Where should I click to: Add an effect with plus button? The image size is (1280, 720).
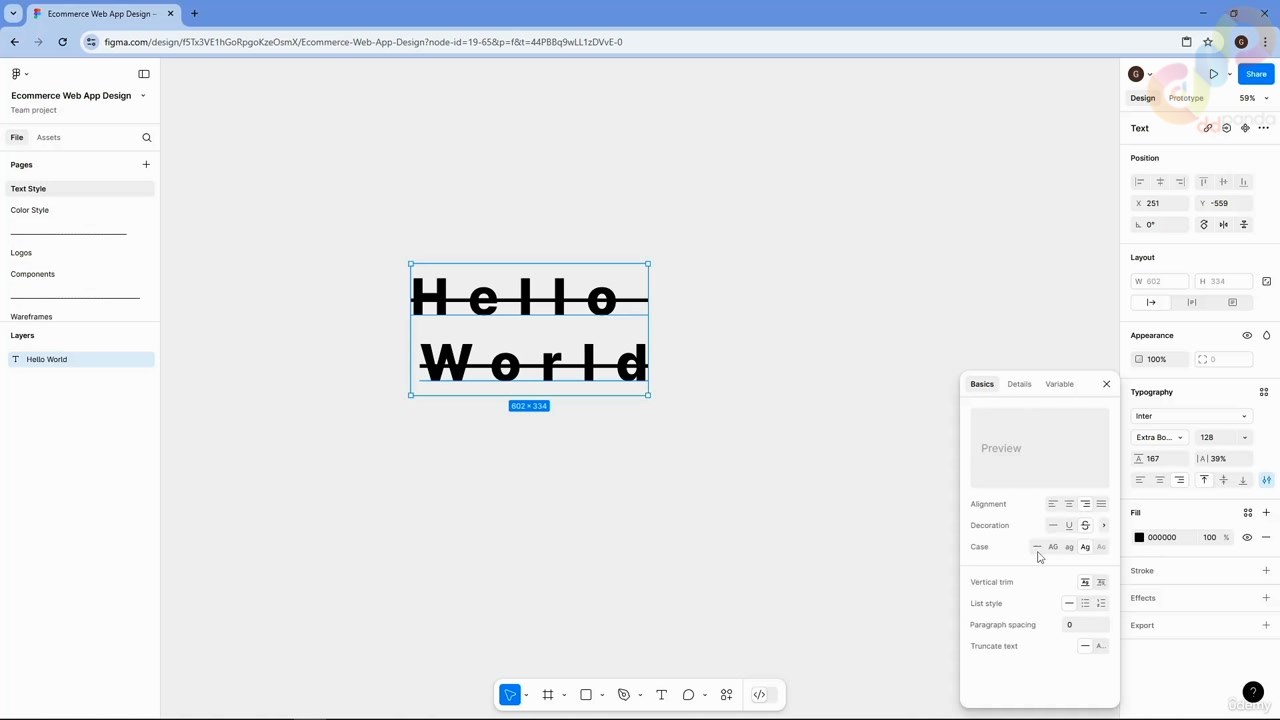tap(1266, 598)
